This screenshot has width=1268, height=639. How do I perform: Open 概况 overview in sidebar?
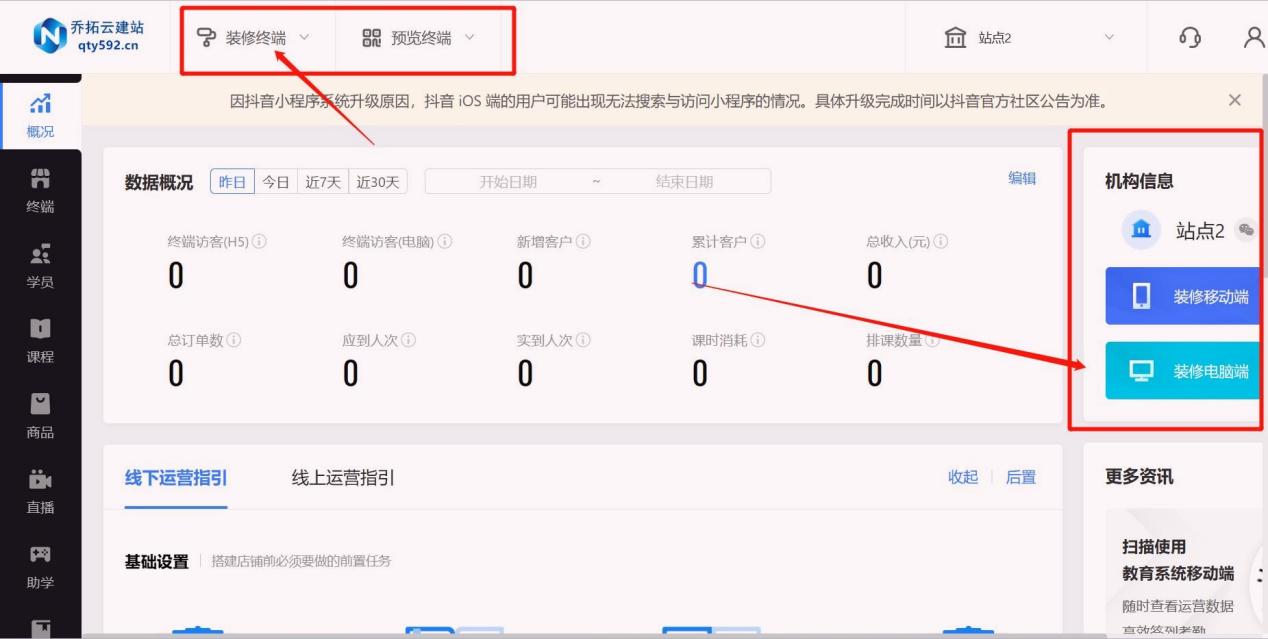[x=40, y=115]
